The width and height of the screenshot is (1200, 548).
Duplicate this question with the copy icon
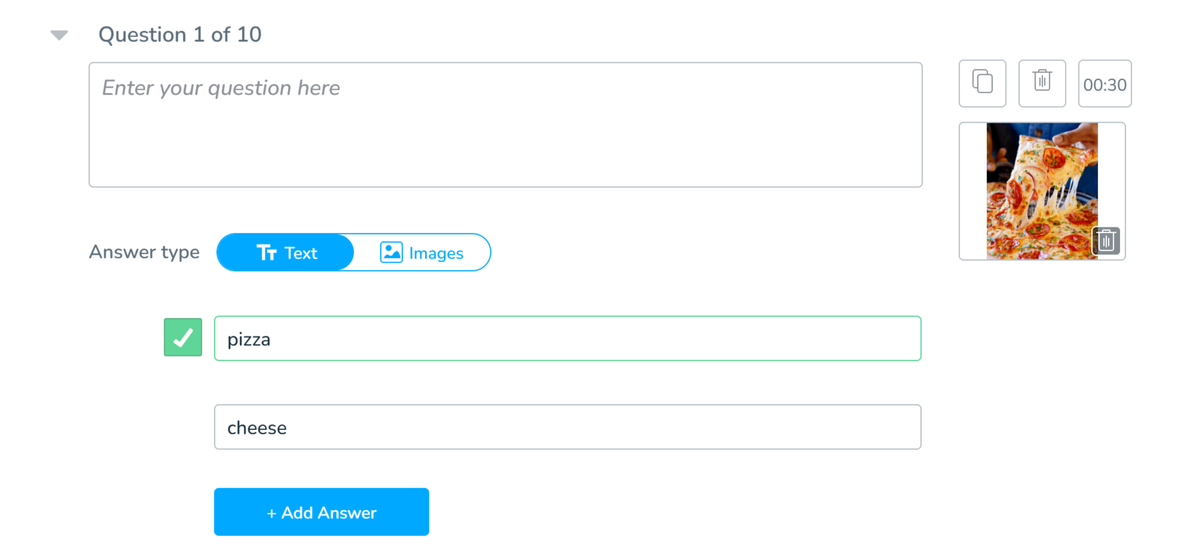click(x=982, y=83)
